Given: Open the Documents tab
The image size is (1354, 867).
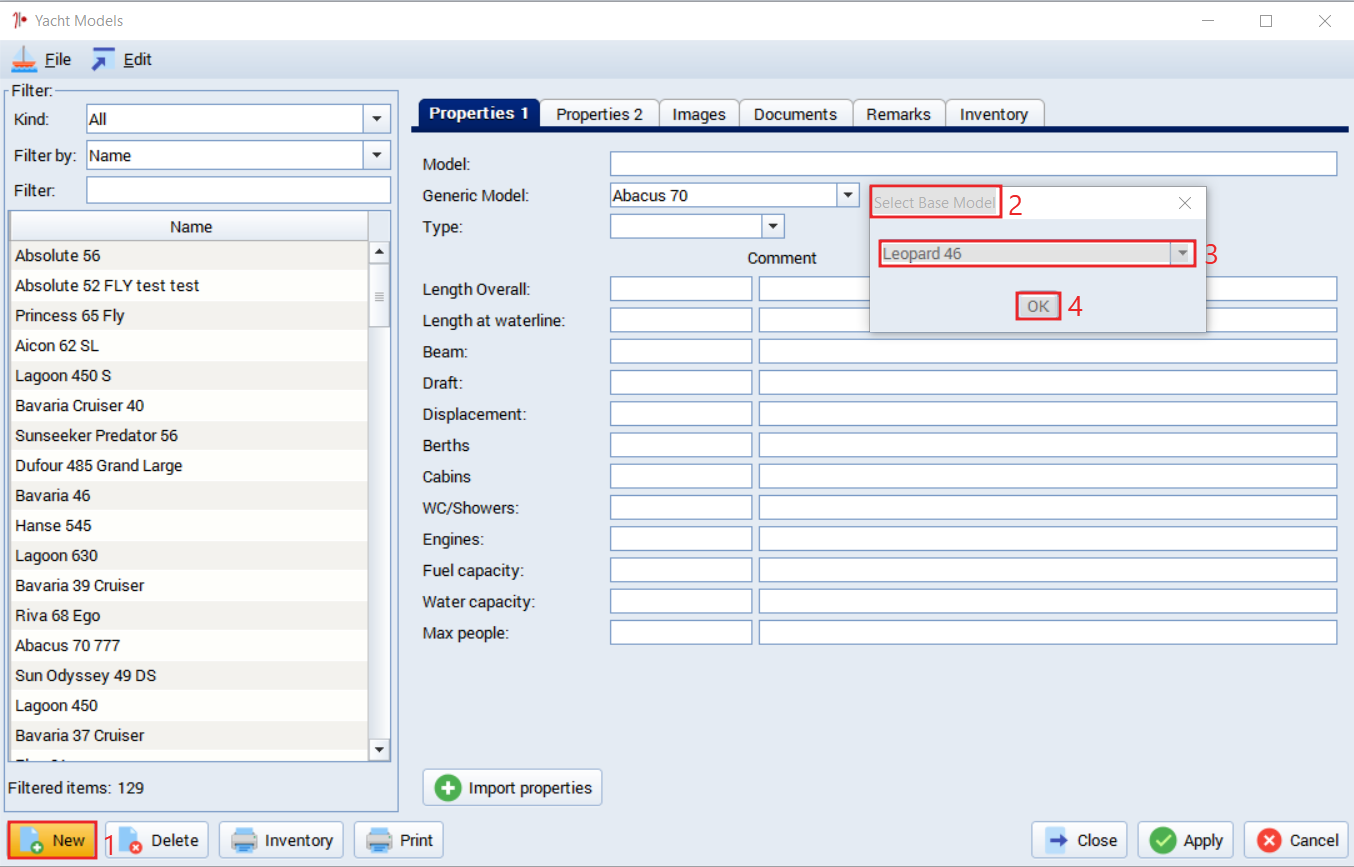Looking at the screenshot, I should point(795,114).
